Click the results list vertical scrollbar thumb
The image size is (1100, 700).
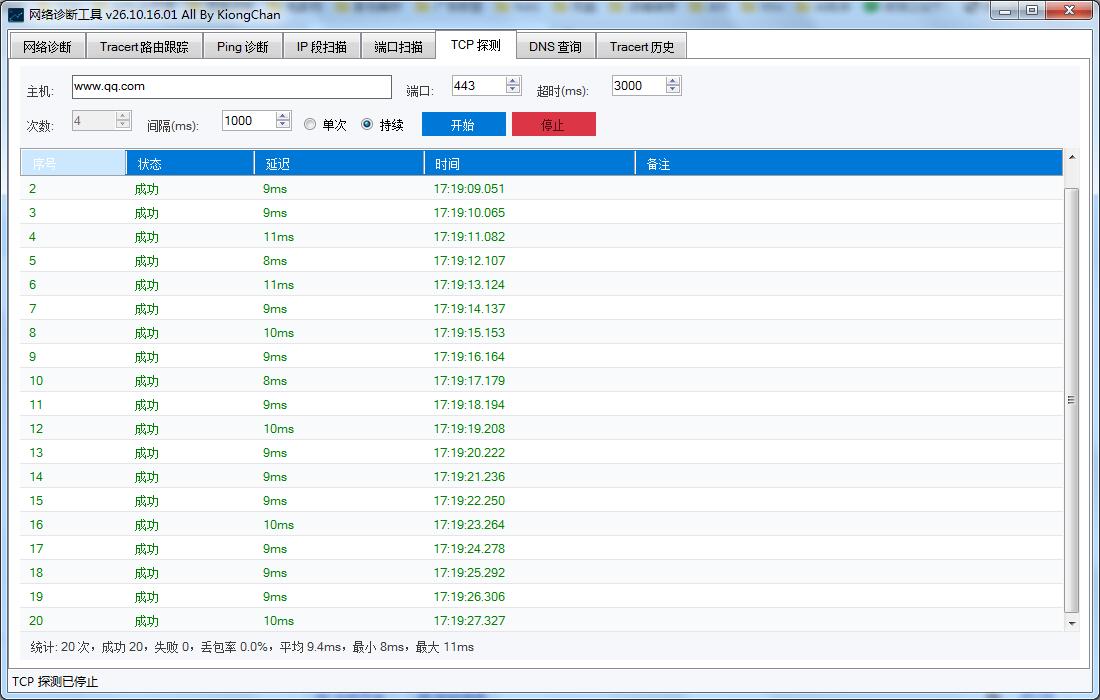[x=1071, y=400]
